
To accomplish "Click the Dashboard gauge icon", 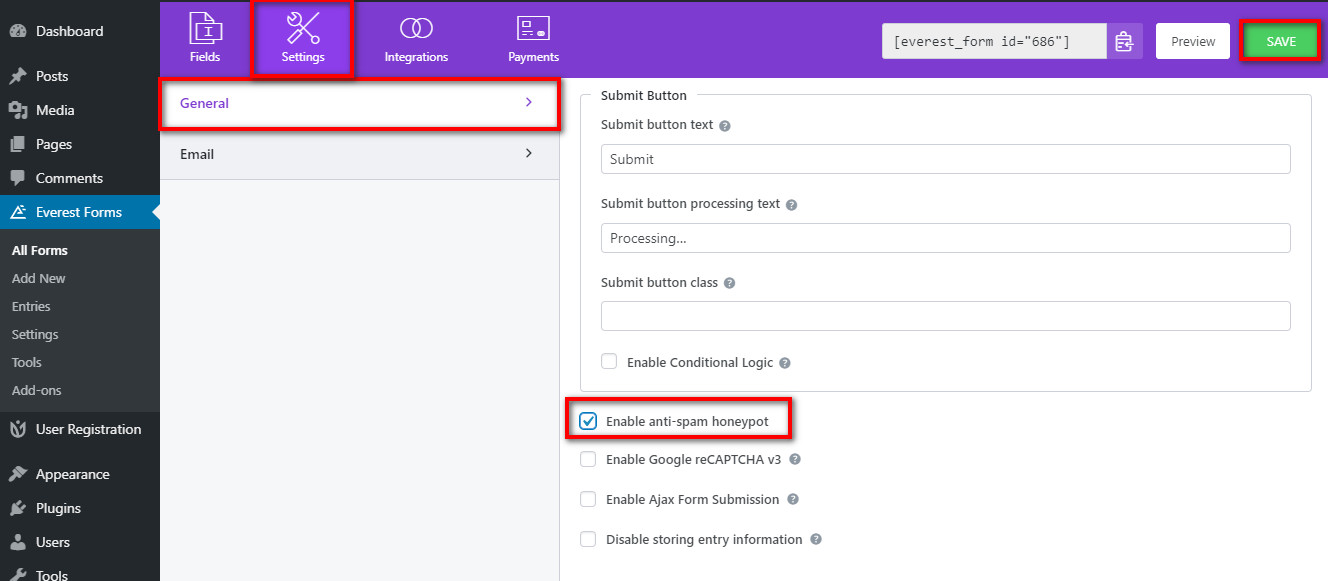I will [x=18, y=31].
